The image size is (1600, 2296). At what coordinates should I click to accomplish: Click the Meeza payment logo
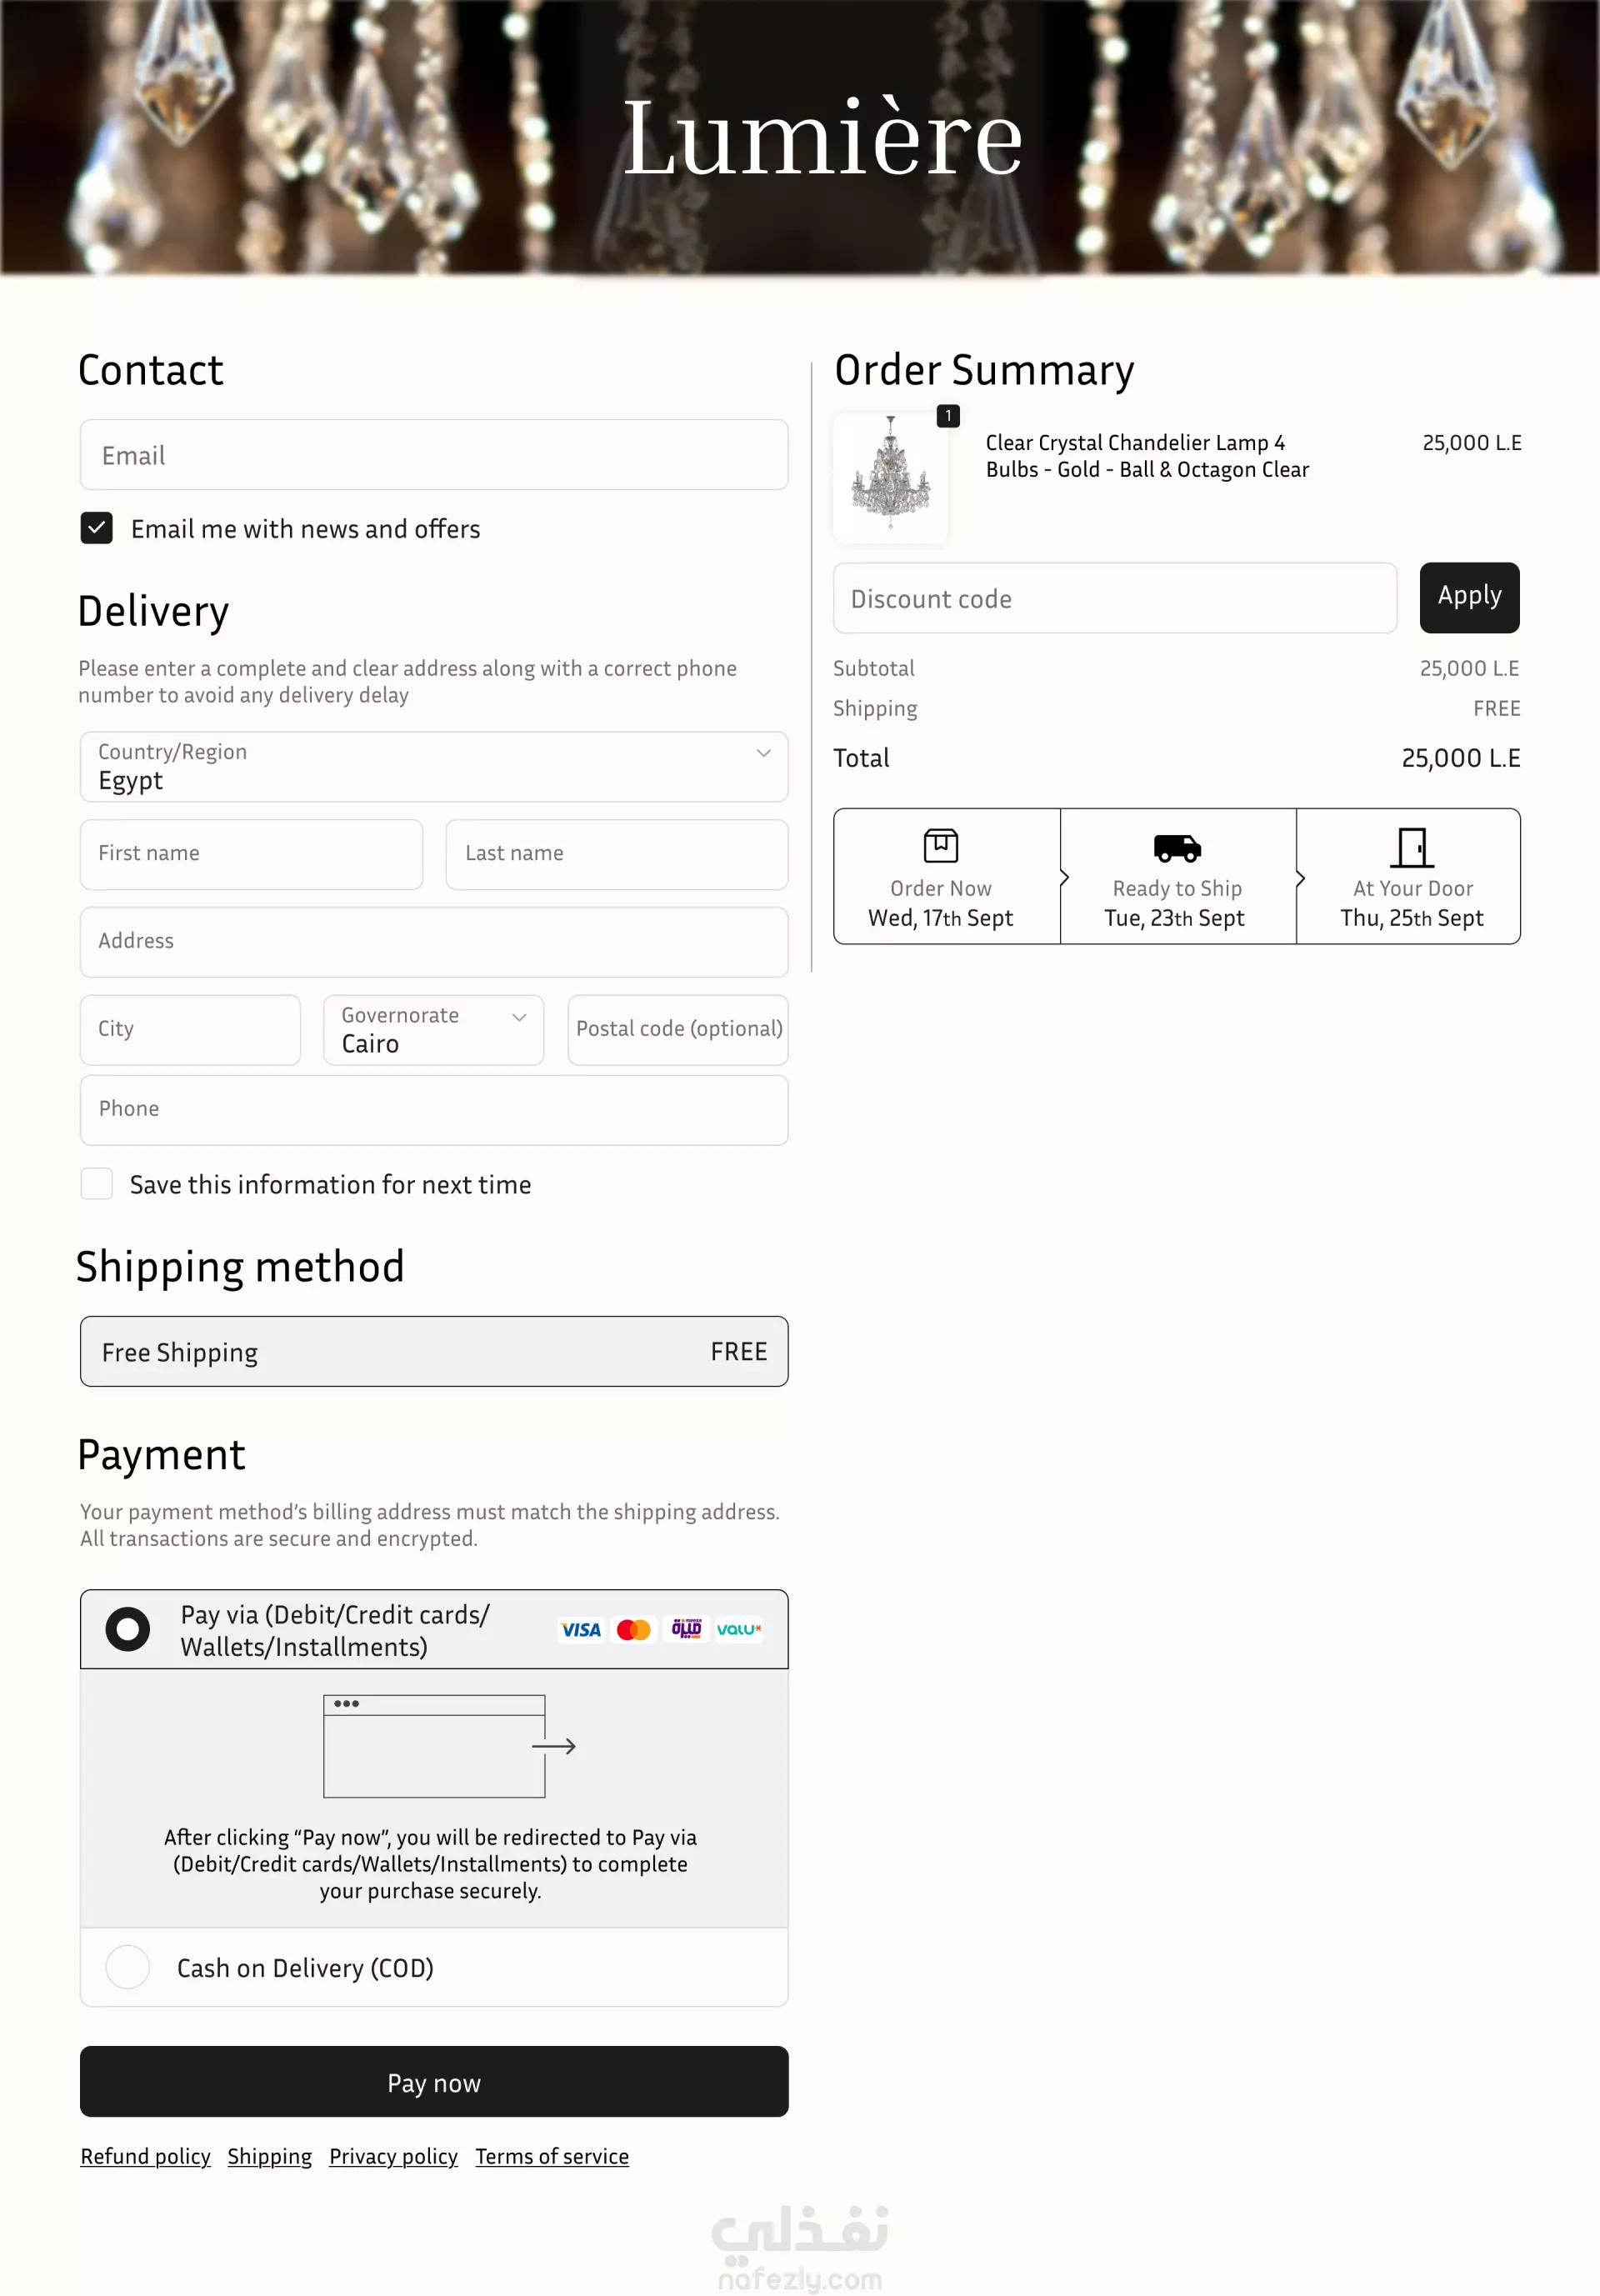(x=686, y=1630)
